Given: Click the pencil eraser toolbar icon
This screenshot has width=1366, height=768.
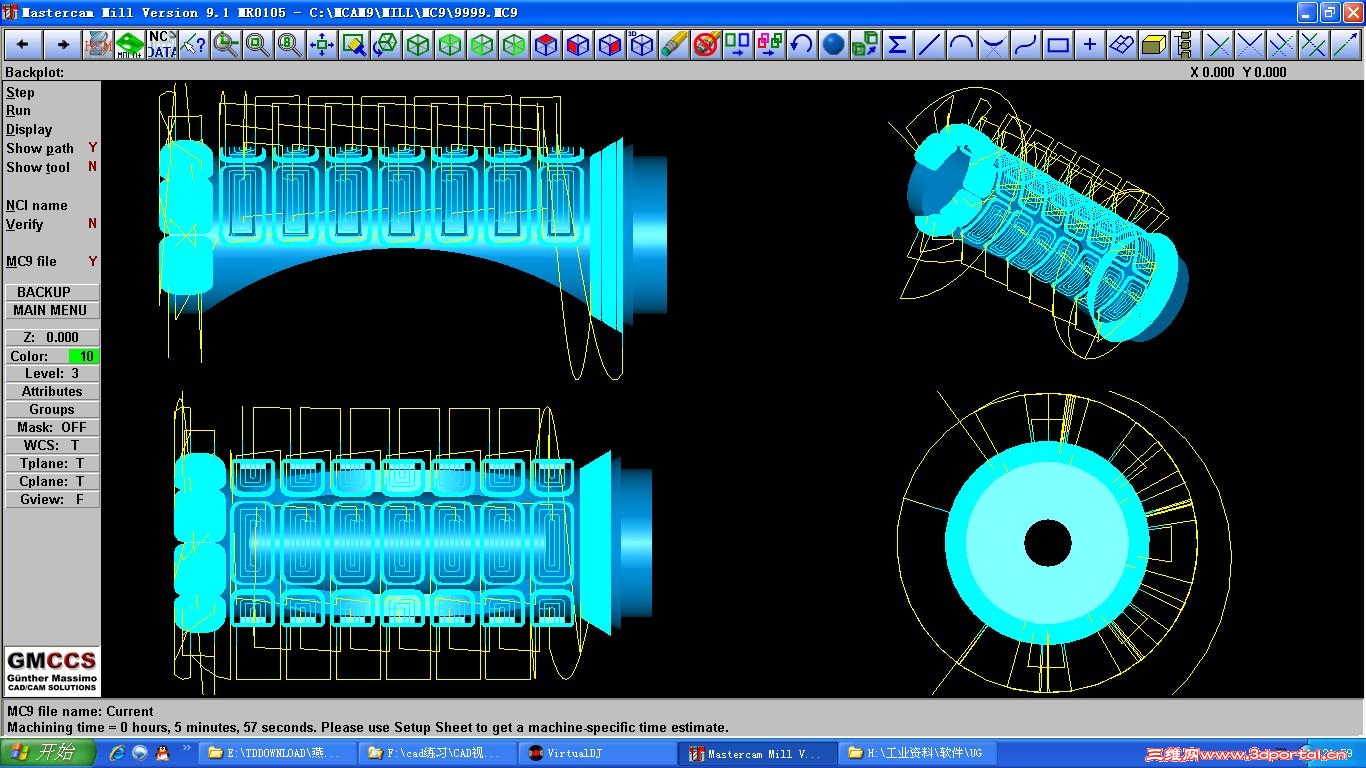Looking at the screenshot, I should pos(674,45).
